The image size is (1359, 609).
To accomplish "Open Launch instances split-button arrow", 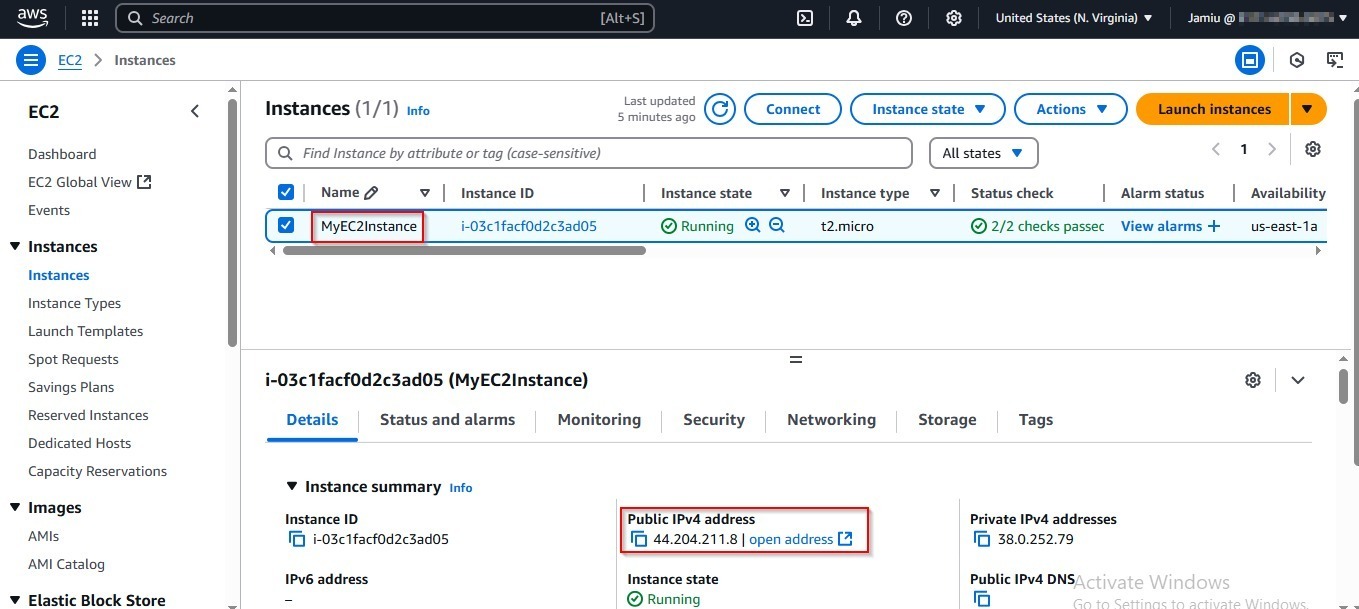I will coord(1308,109).
